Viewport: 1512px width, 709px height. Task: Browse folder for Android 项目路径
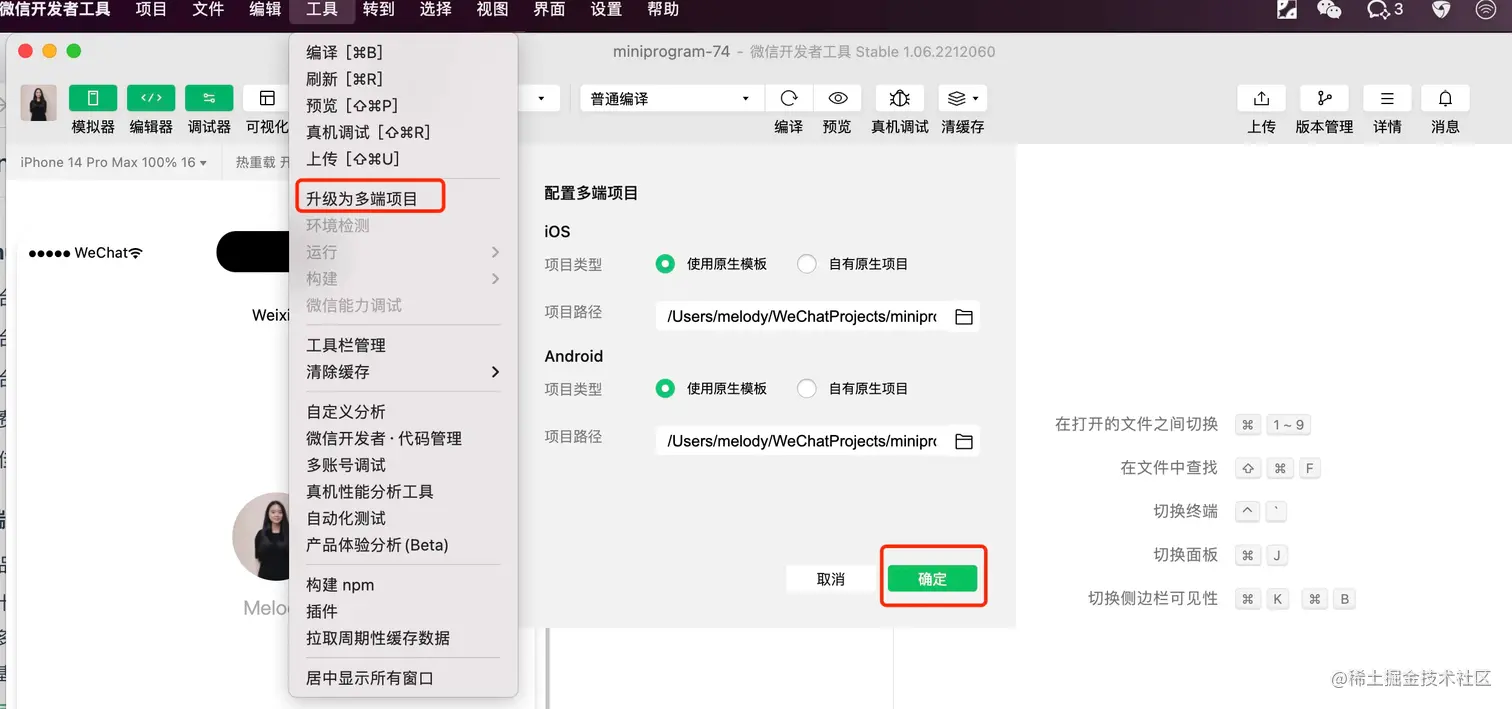point(964,441)
